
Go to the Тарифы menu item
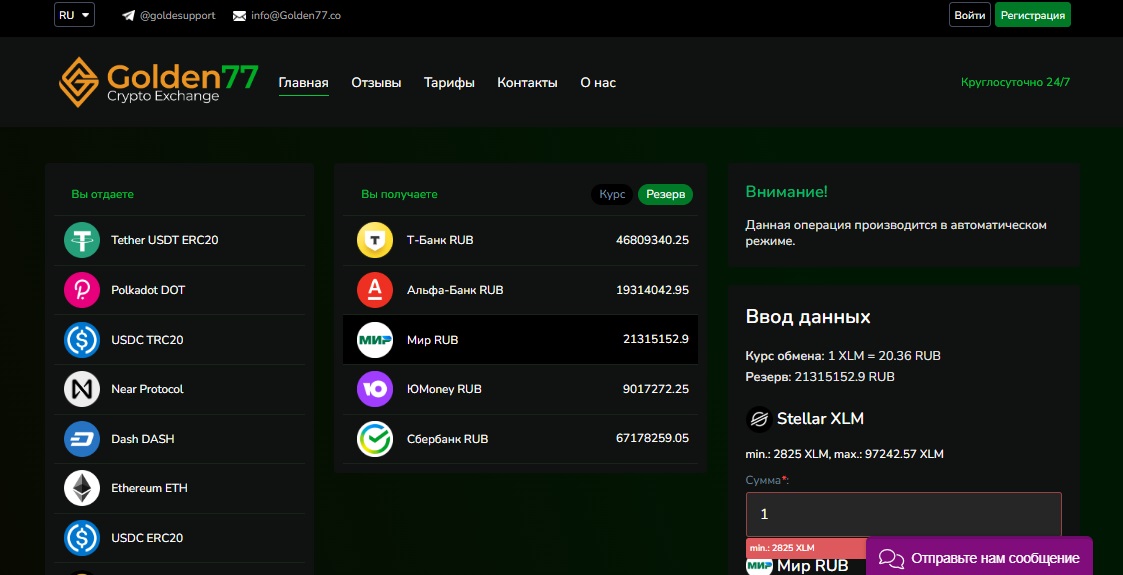coord(449,83)
